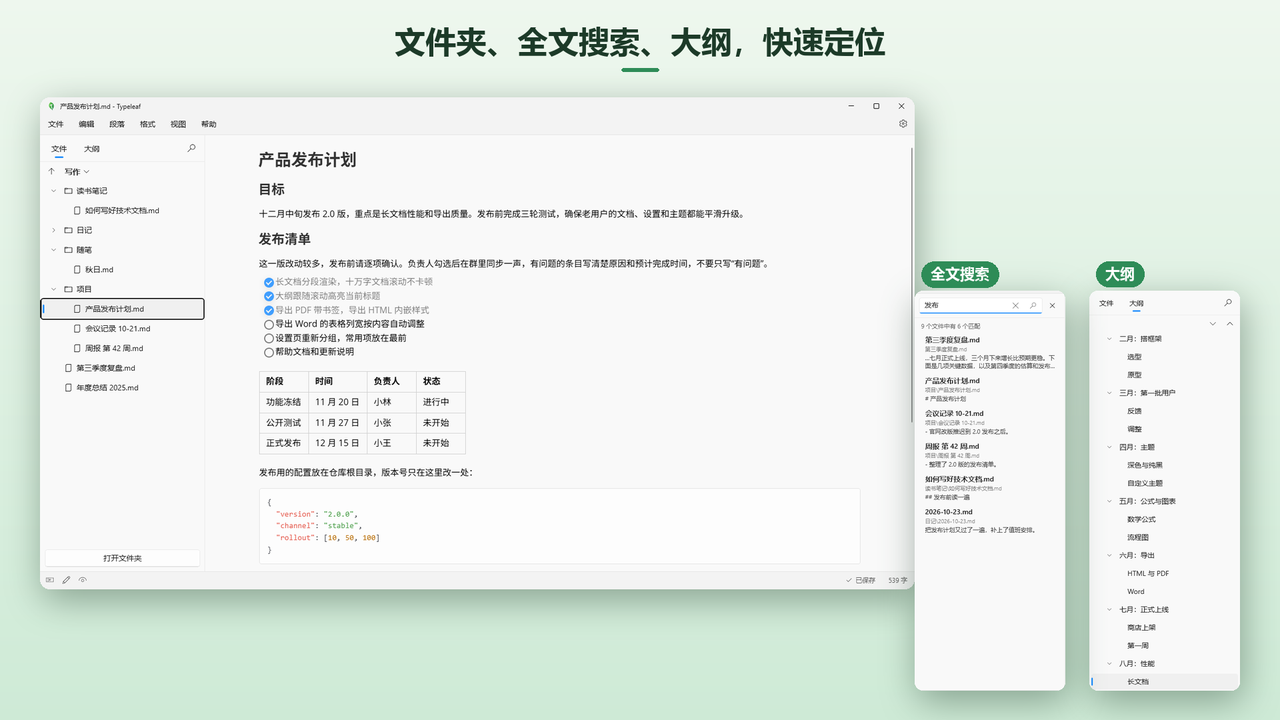Go up a folder with the up arrow
Image resolution: width=1280 pixels, height=720 pixels.
coord(52,171)
